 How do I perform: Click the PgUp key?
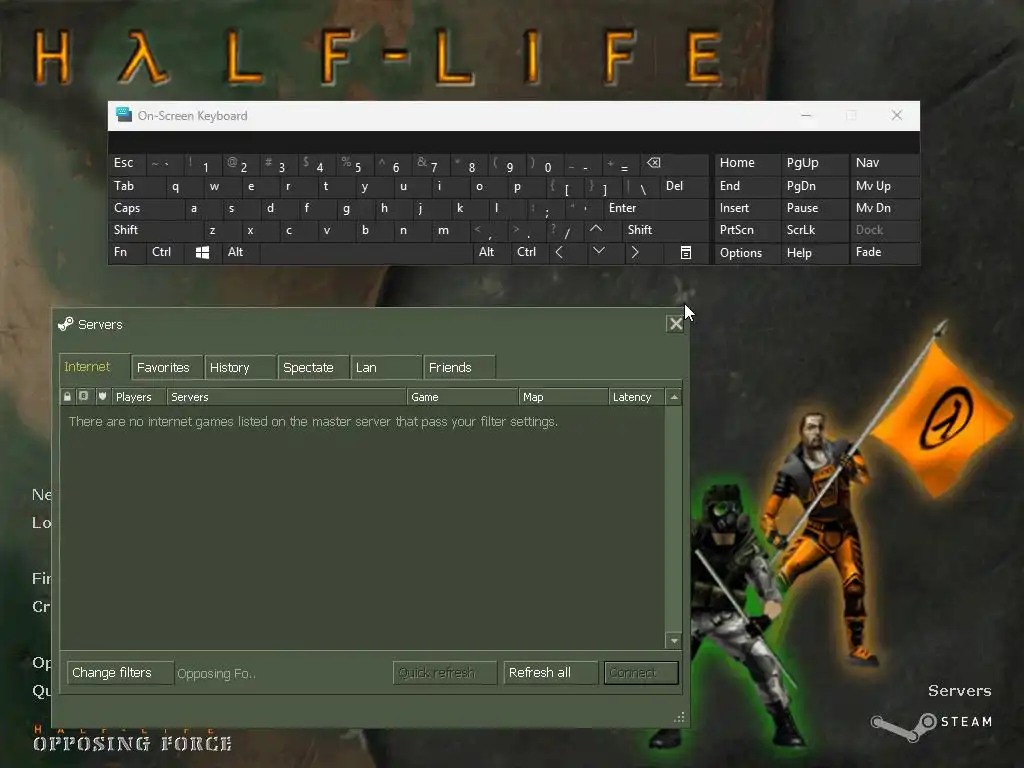point(814,163)
